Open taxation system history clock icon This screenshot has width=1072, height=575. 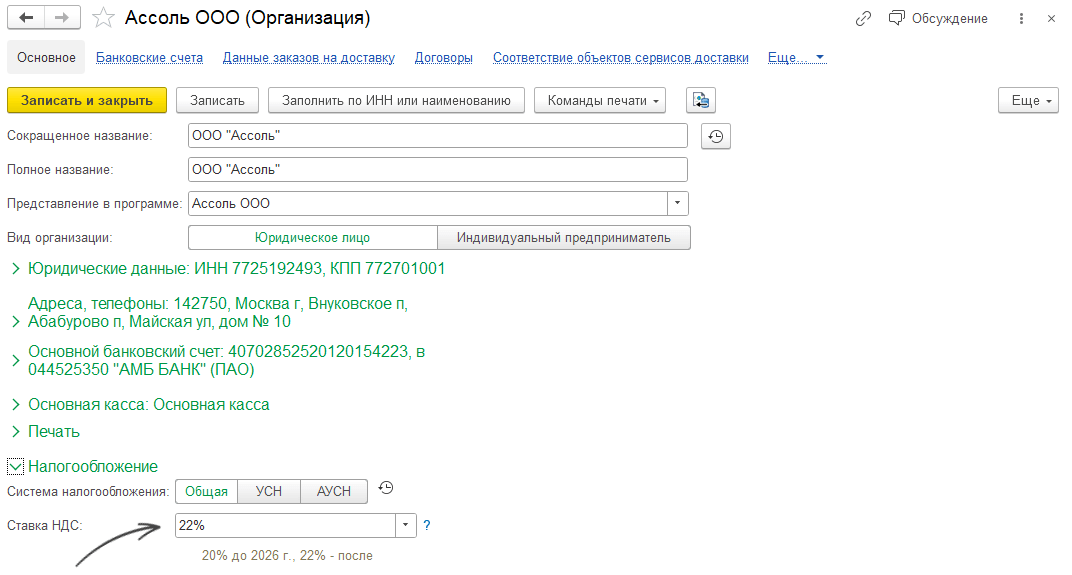click(x=387, y=488)
